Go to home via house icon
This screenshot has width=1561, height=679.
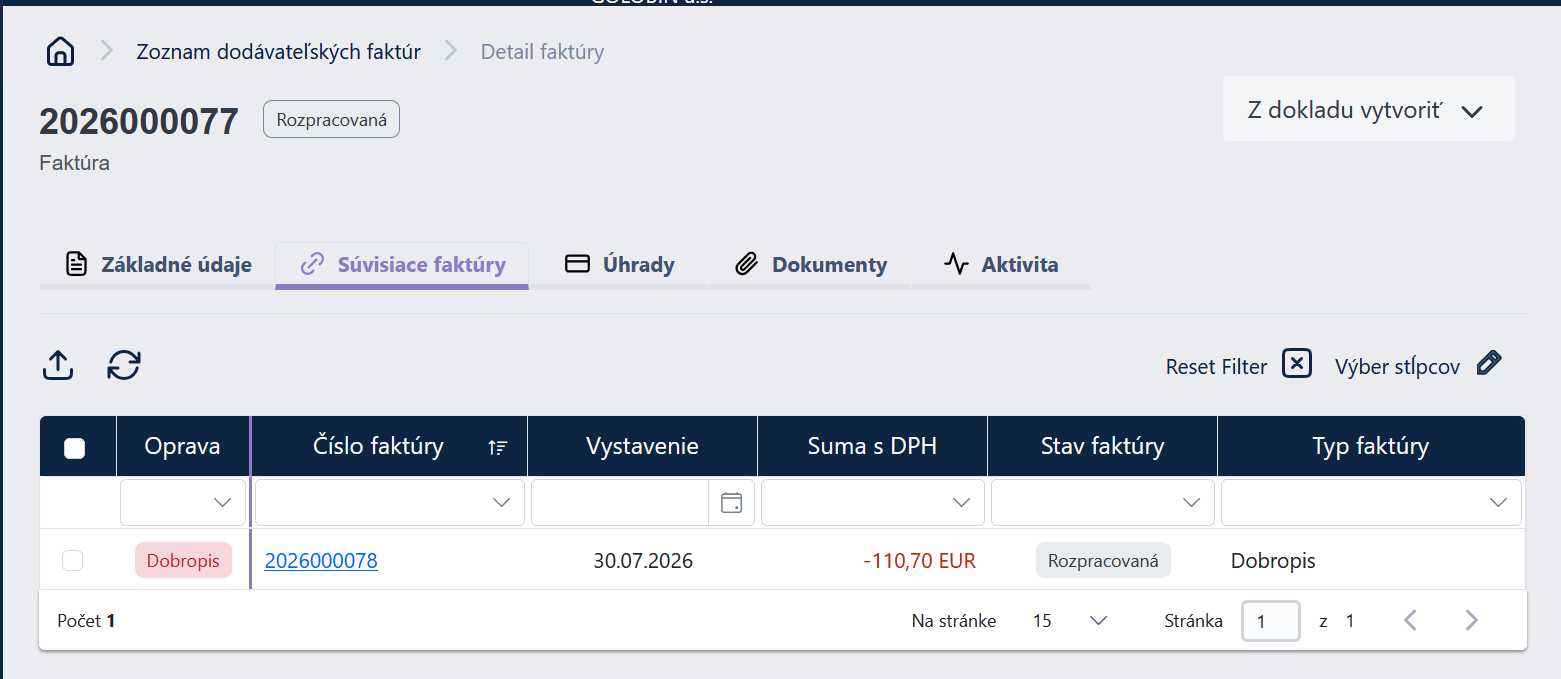pos(60,51)
